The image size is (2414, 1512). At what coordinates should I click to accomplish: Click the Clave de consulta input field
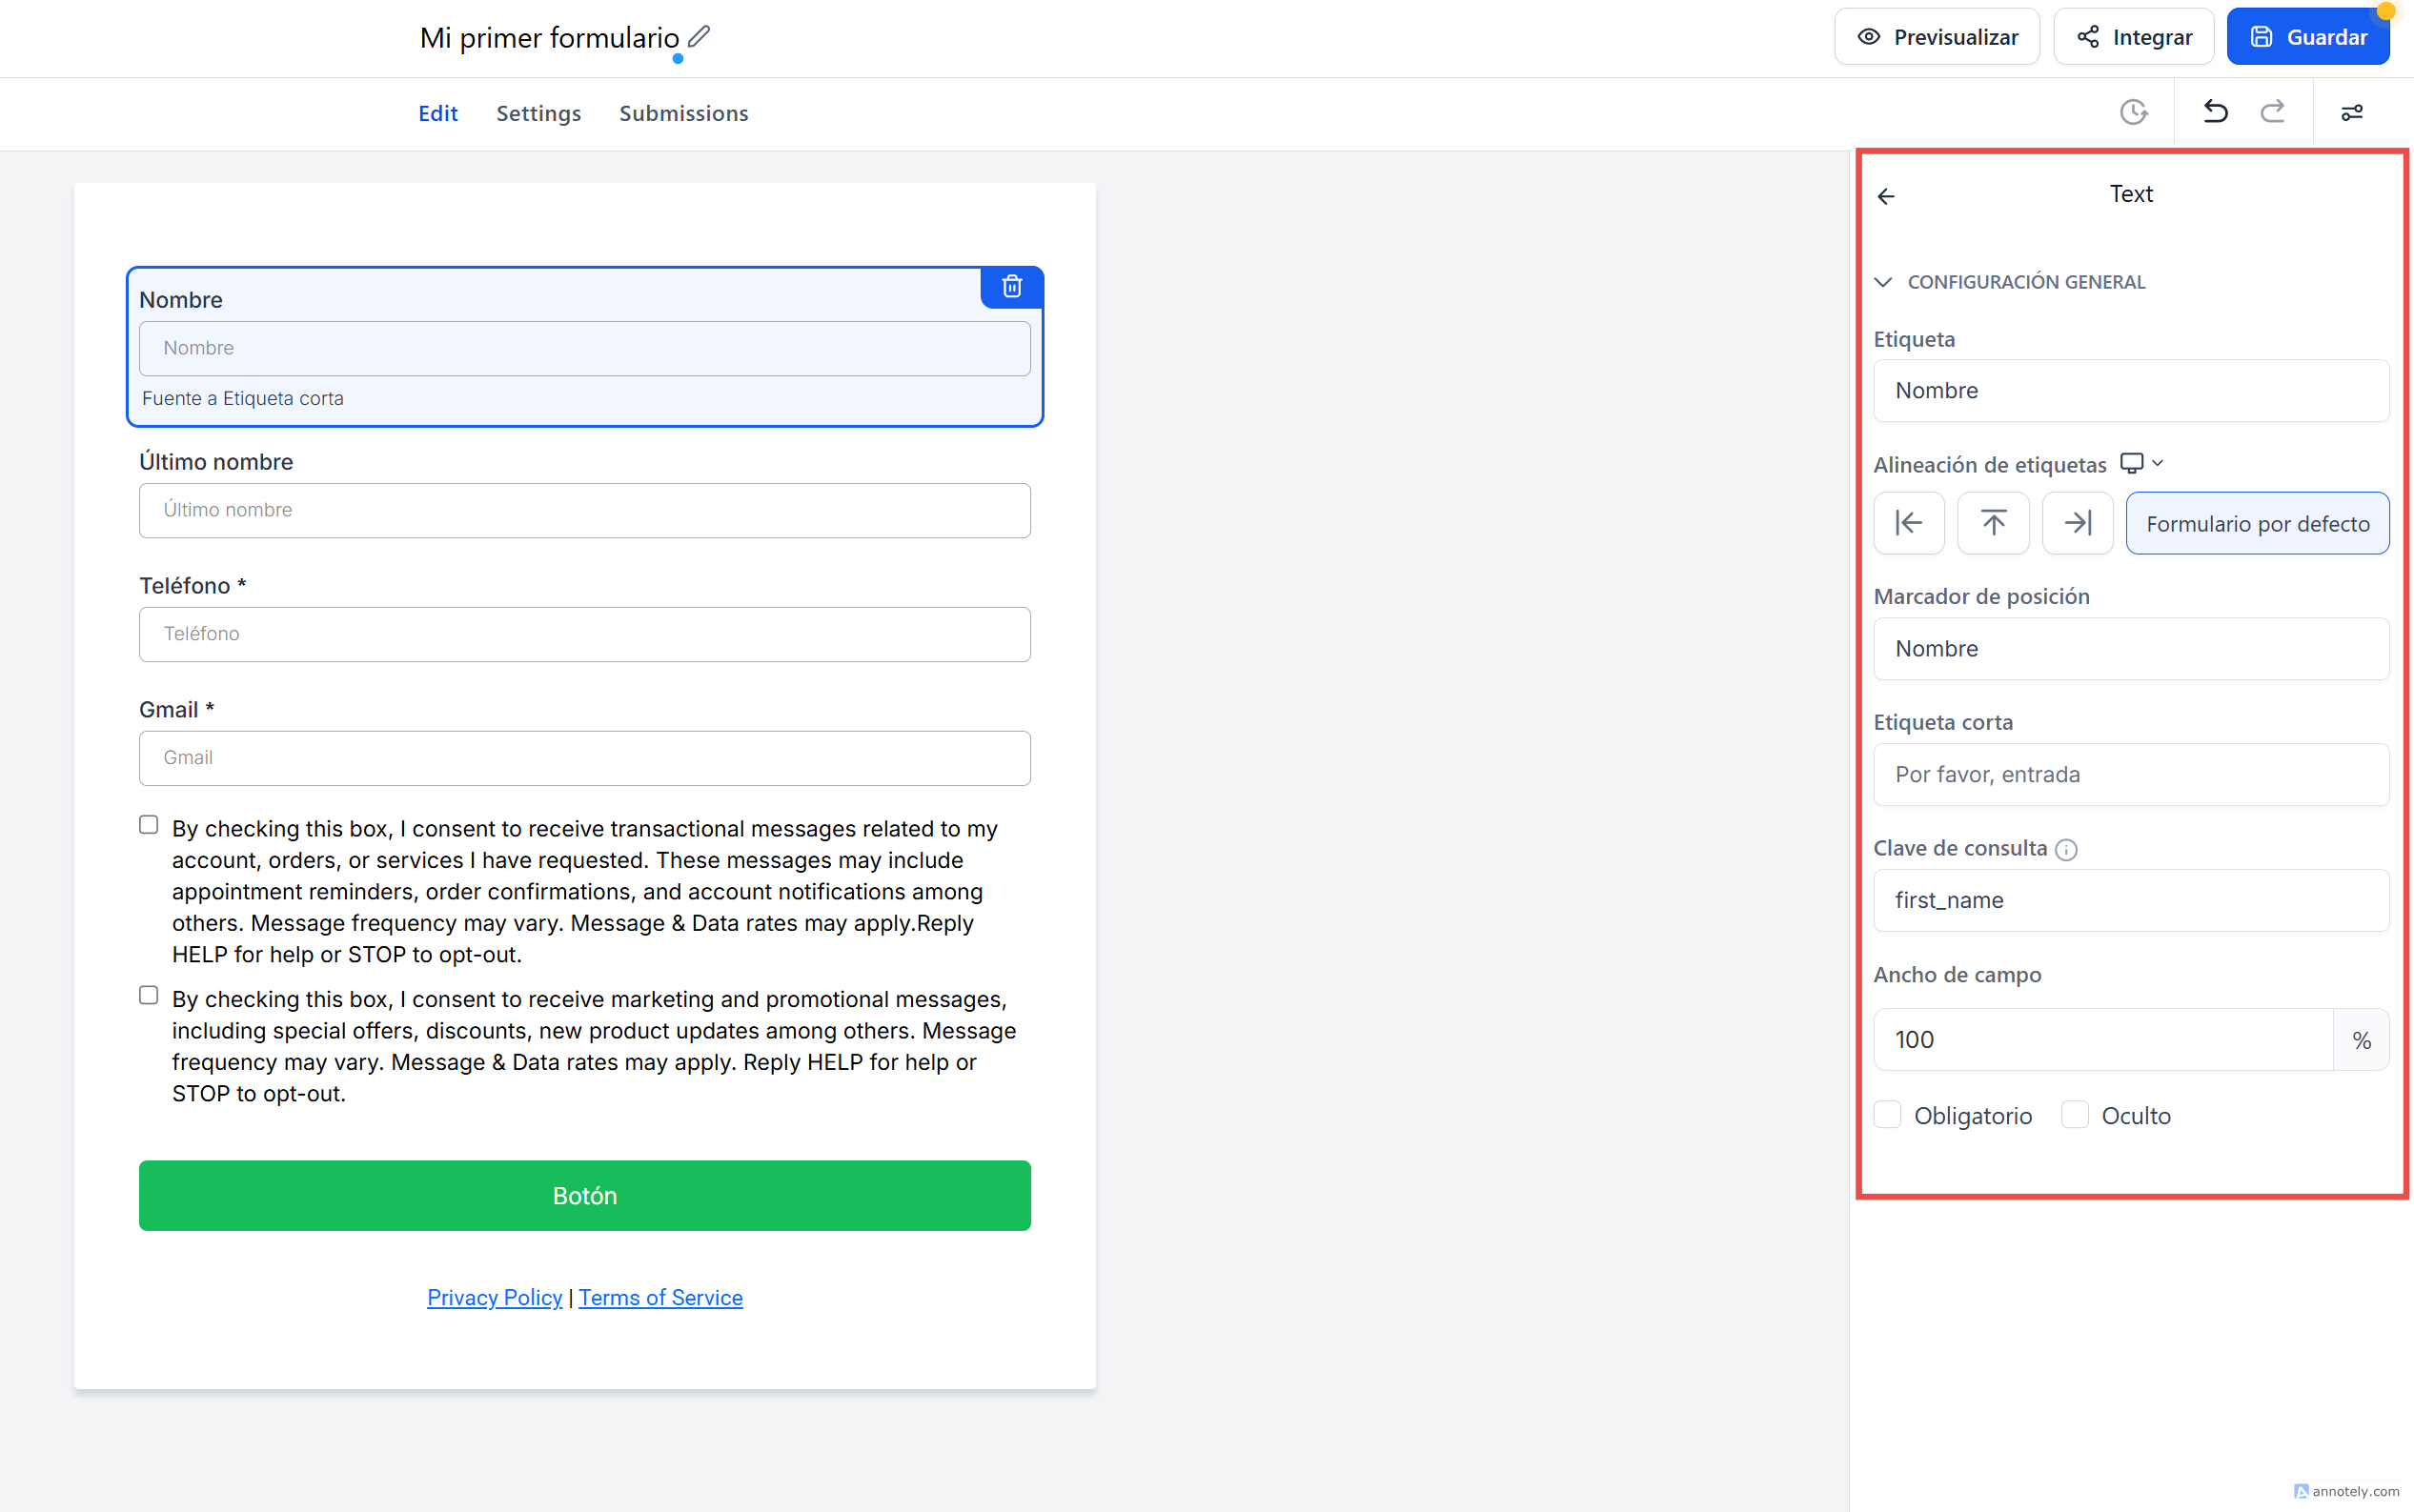click(x=2130, y=900)
